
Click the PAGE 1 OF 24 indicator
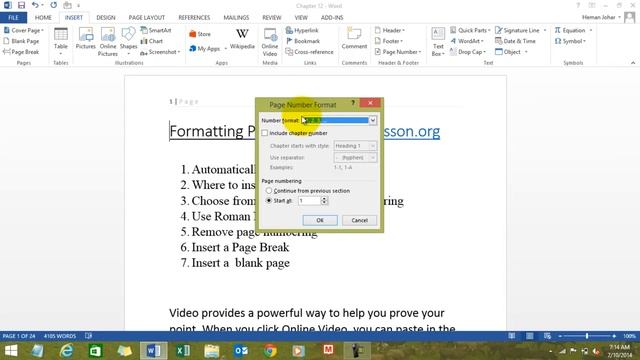(19, 336)
